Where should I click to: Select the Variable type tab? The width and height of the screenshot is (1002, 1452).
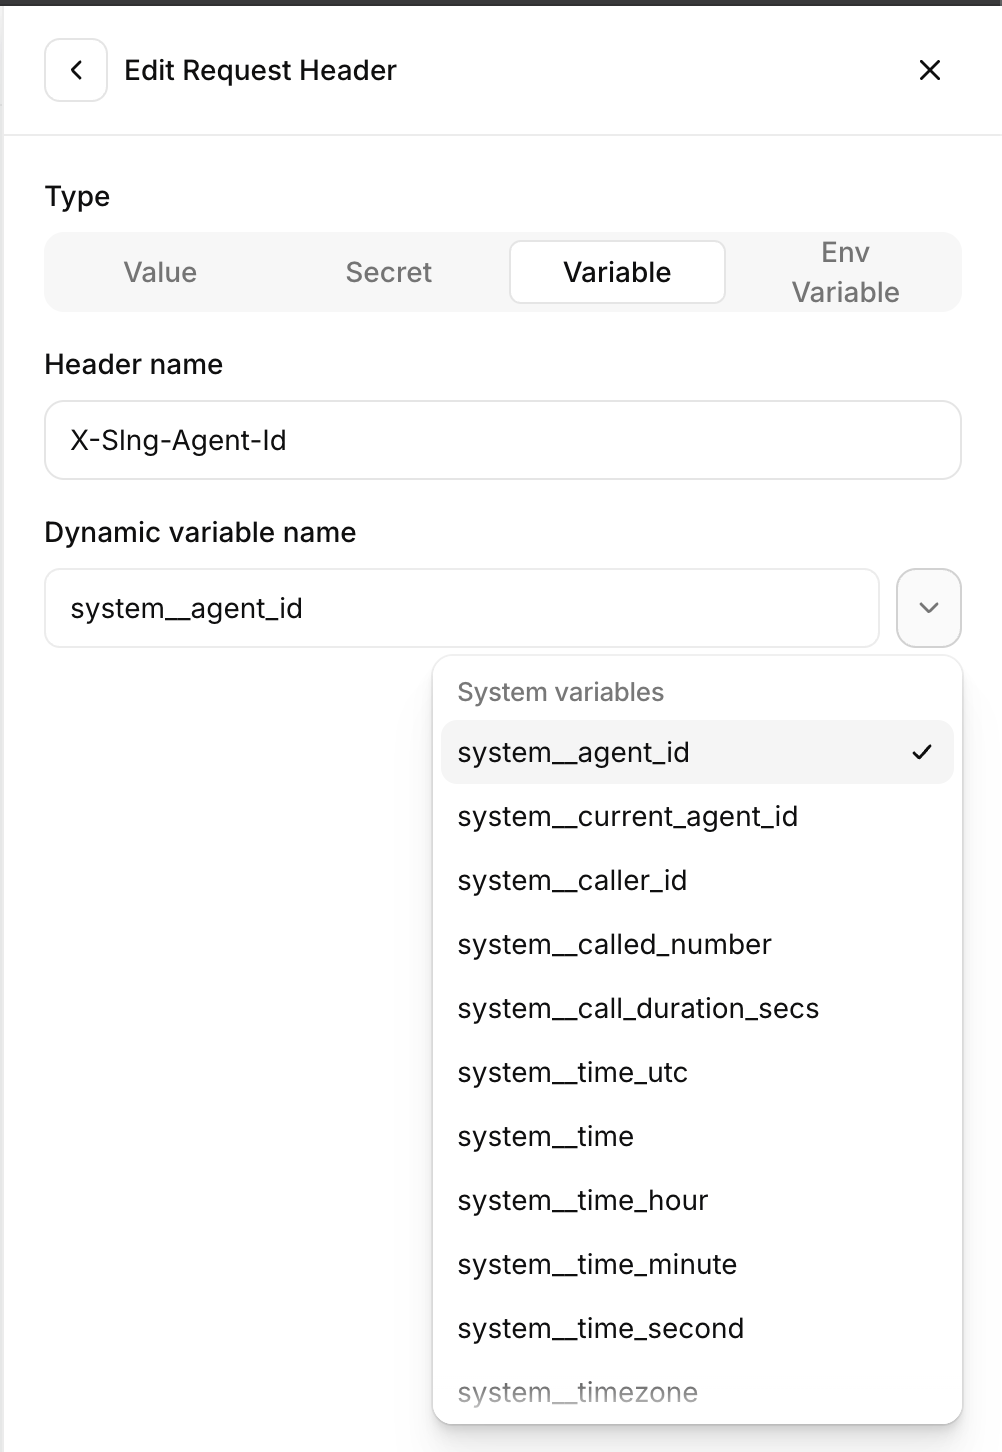(617, 272)
